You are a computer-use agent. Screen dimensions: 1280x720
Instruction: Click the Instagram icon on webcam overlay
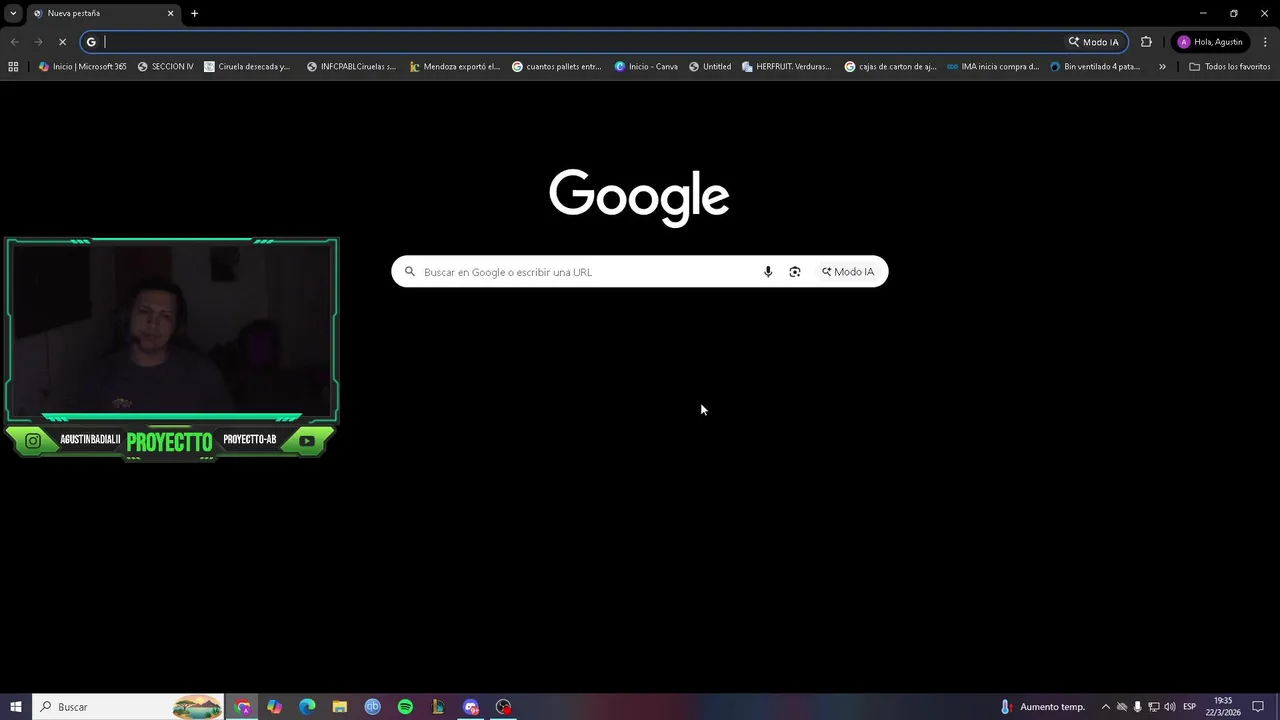33,441
